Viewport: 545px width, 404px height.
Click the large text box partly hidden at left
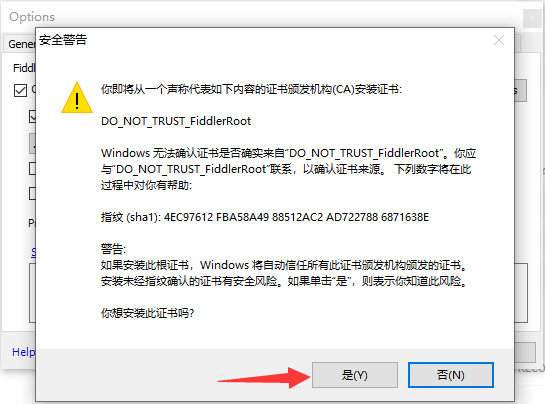32,293
